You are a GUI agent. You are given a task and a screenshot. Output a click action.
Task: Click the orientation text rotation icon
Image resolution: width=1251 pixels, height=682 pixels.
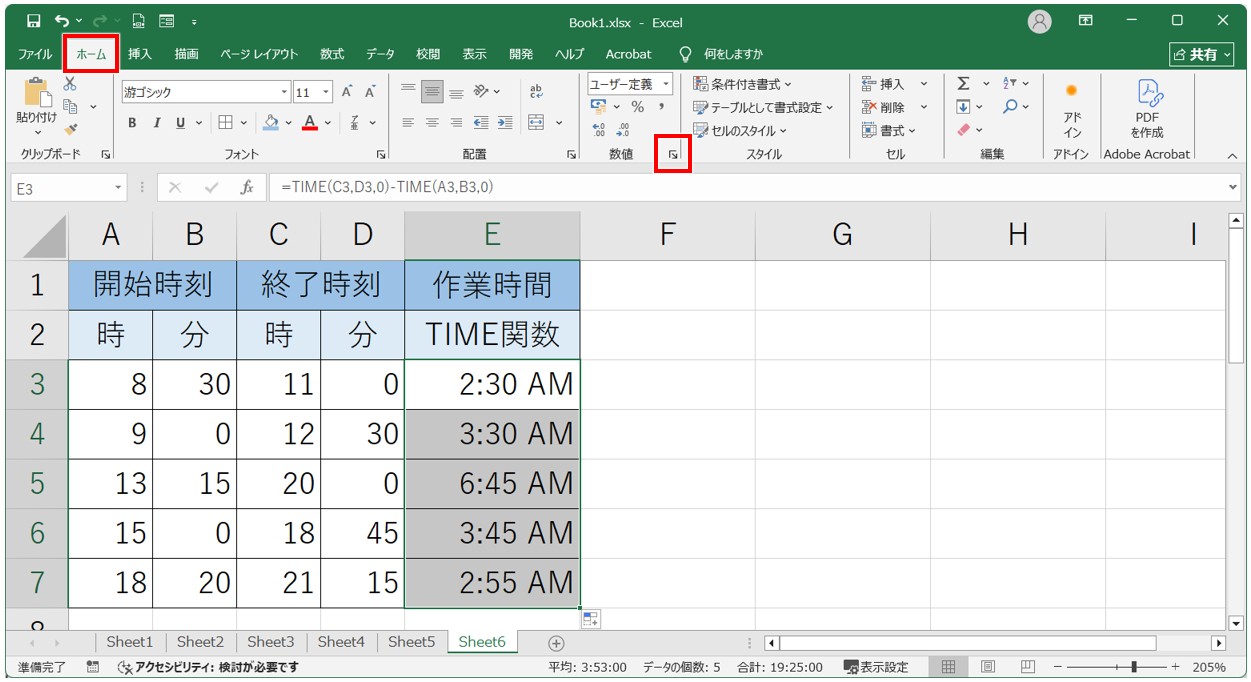click(482, 92)
